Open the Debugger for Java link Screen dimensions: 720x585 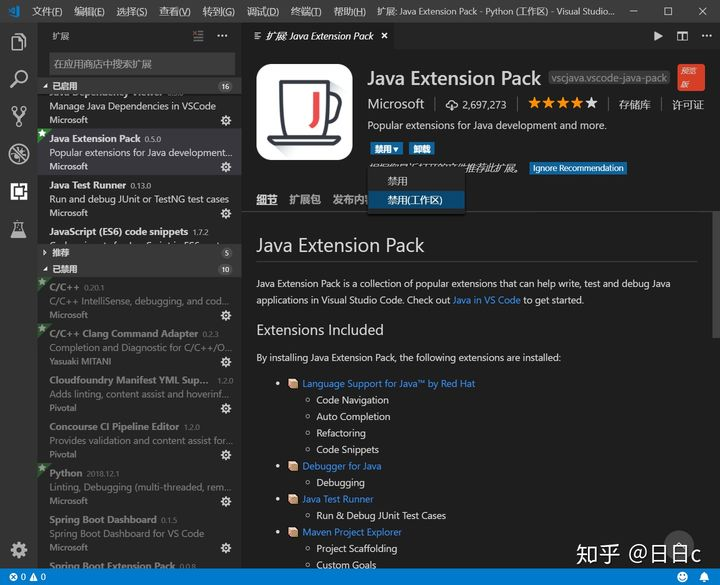(x=342, y=466)
